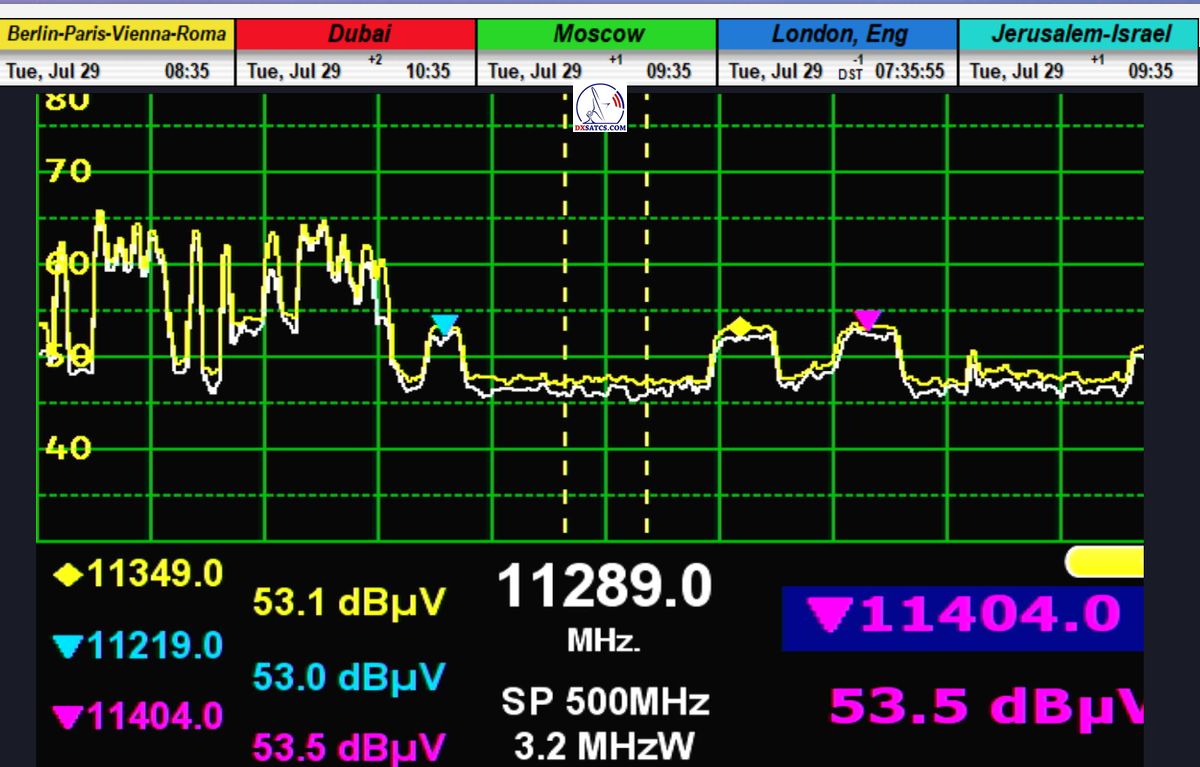Image resolution: width=1200 pixels, height=767 pixels.
Task: Click the 3.2 MHzW bandwidth setting
Action: point(604,745)
